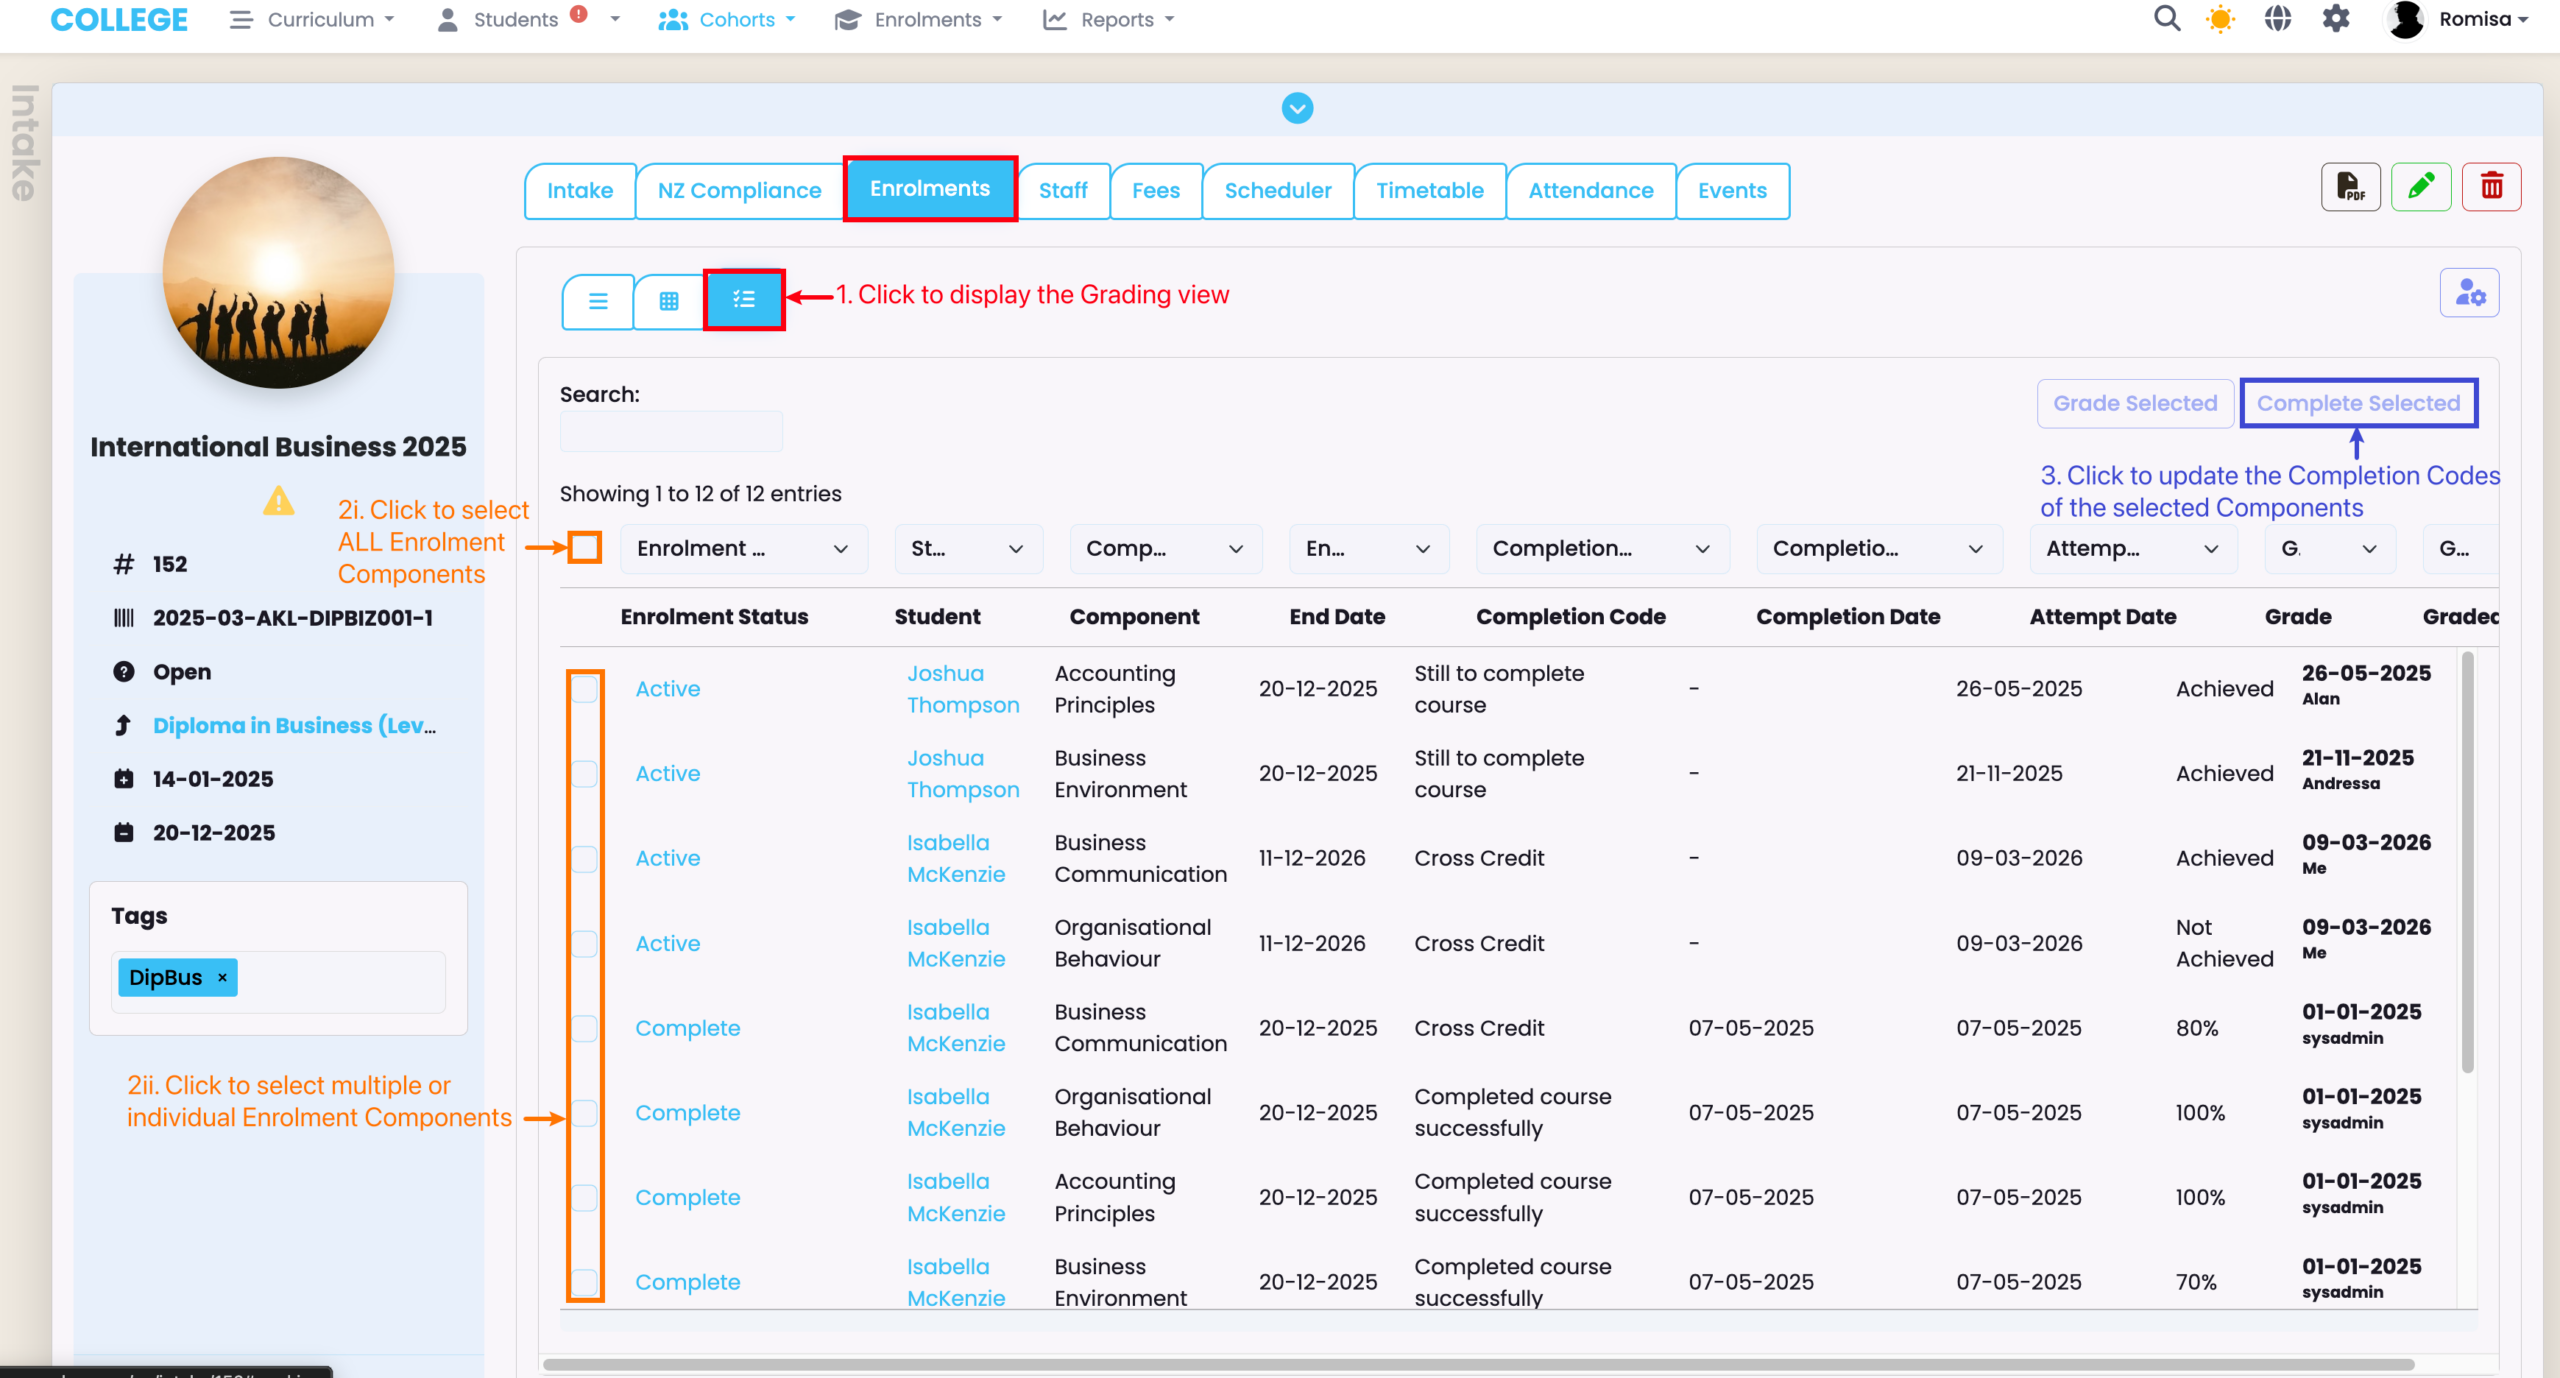This screenshot has height=1378, width=2560.
Task: Click the green pencil edit icon
Action: coord(2421,187)
